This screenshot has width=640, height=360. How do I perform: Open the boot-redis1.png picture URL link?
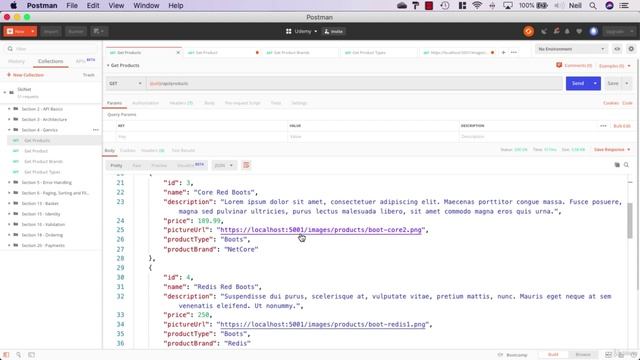tap(322, 324)
